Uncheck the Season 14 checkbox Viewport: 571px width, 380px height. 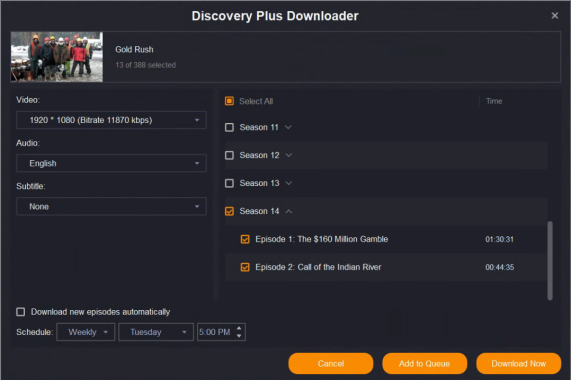[x=229, y=211]
